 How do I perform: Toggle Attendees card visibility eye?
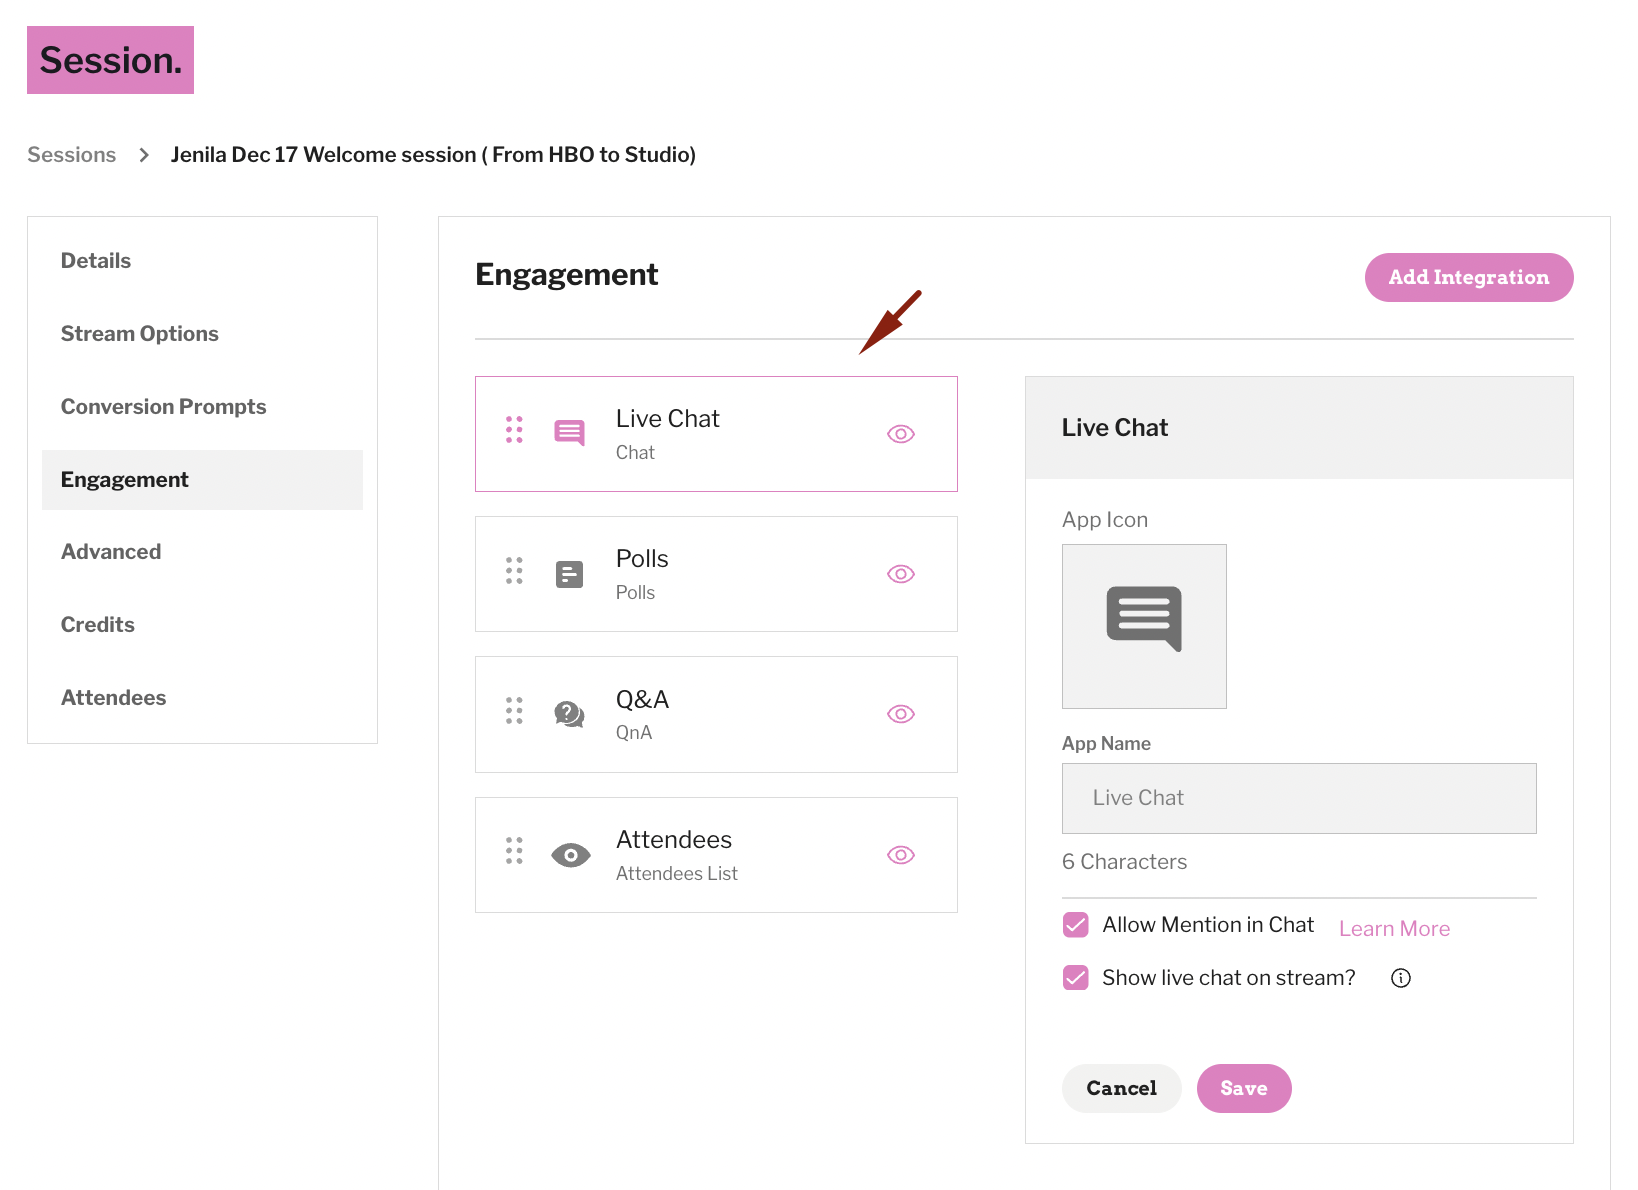click(901, 855)
